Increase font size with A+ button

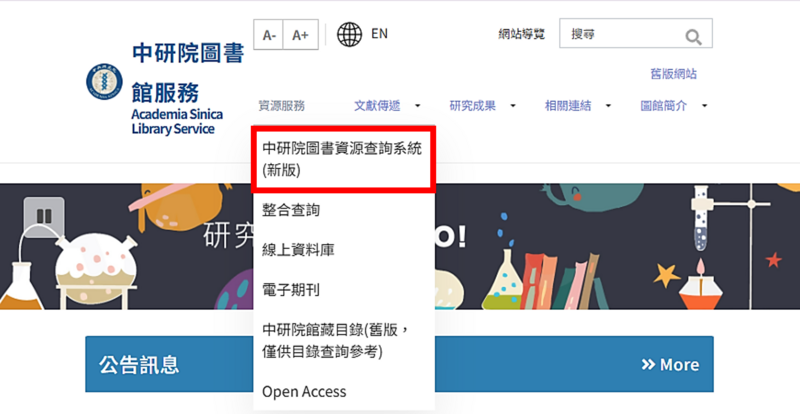[301, 35]
